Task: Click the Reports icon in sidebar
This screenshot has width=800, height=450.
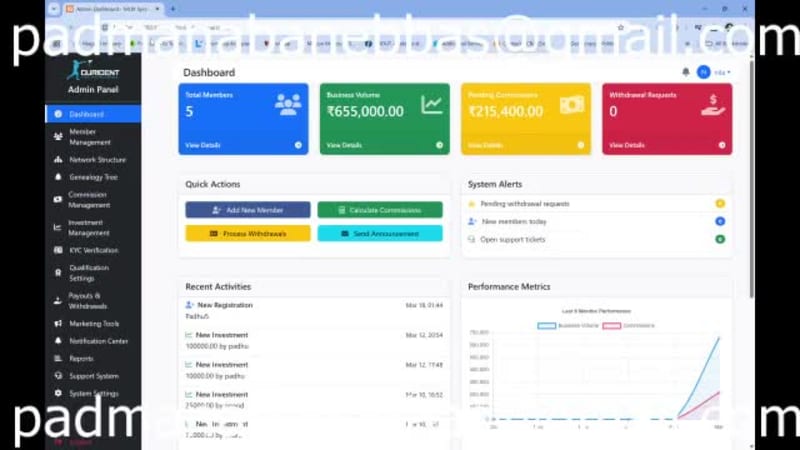Action: (58, 359)
